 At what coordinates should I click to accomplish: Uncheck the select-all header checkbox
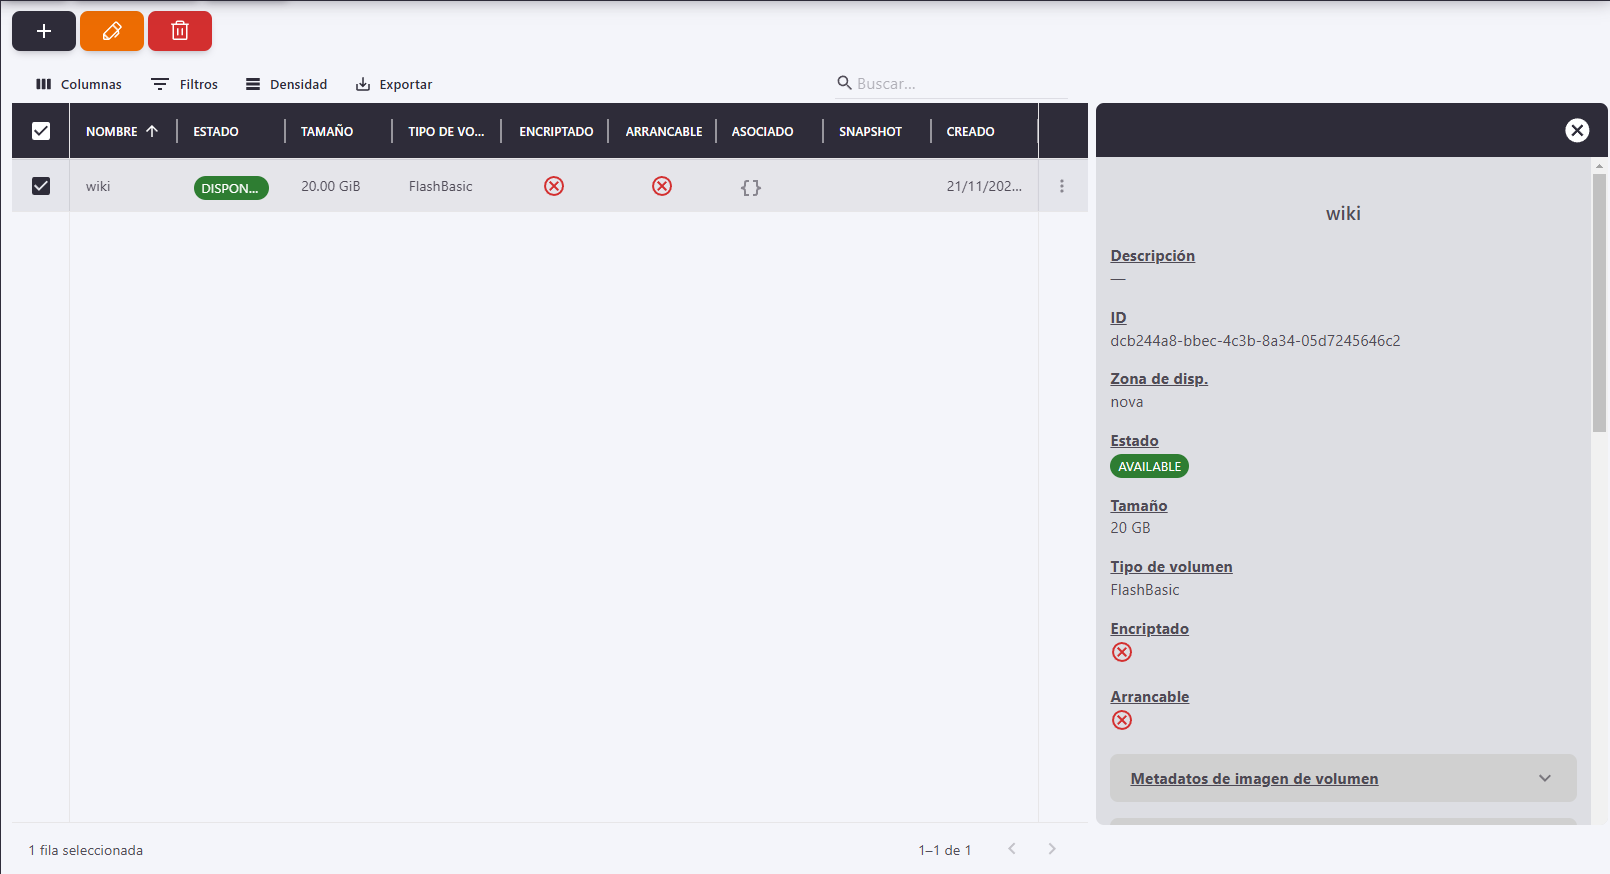(x=41, y=131)
